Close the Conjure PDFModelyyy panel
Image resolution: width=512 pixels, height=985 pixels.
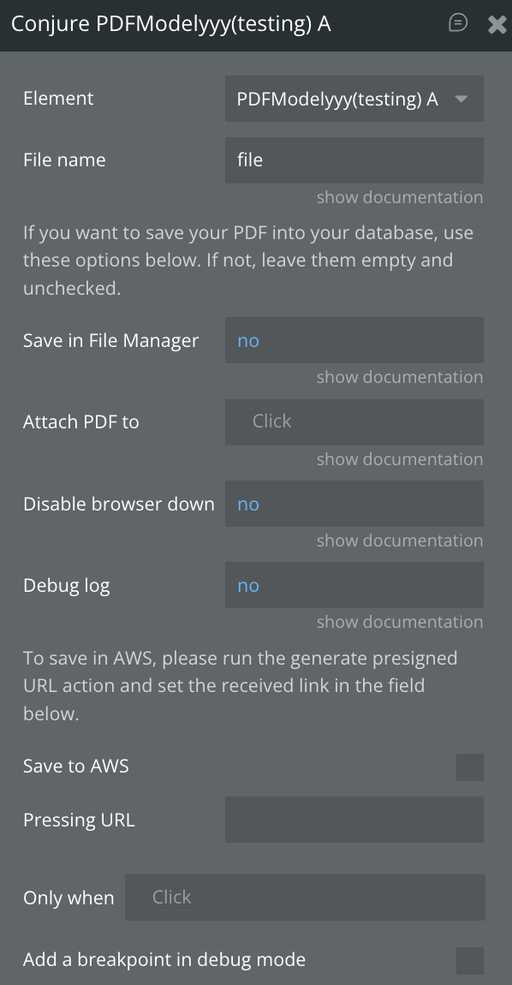497,24
